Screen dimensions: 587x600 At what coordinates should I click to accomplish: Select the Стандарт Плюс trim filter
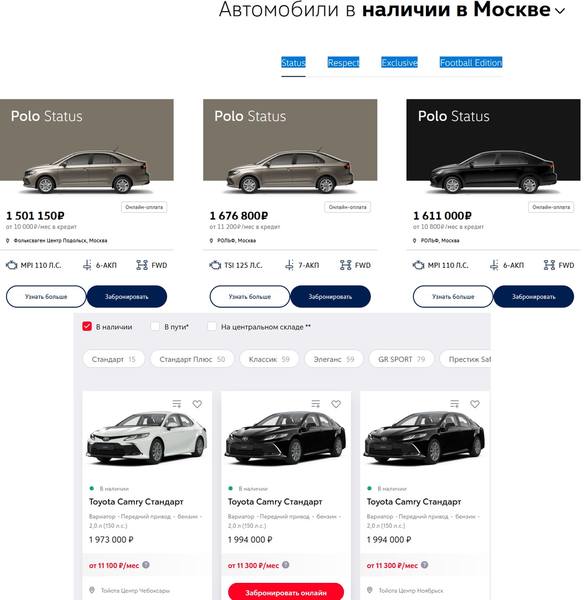pos(192,359)
